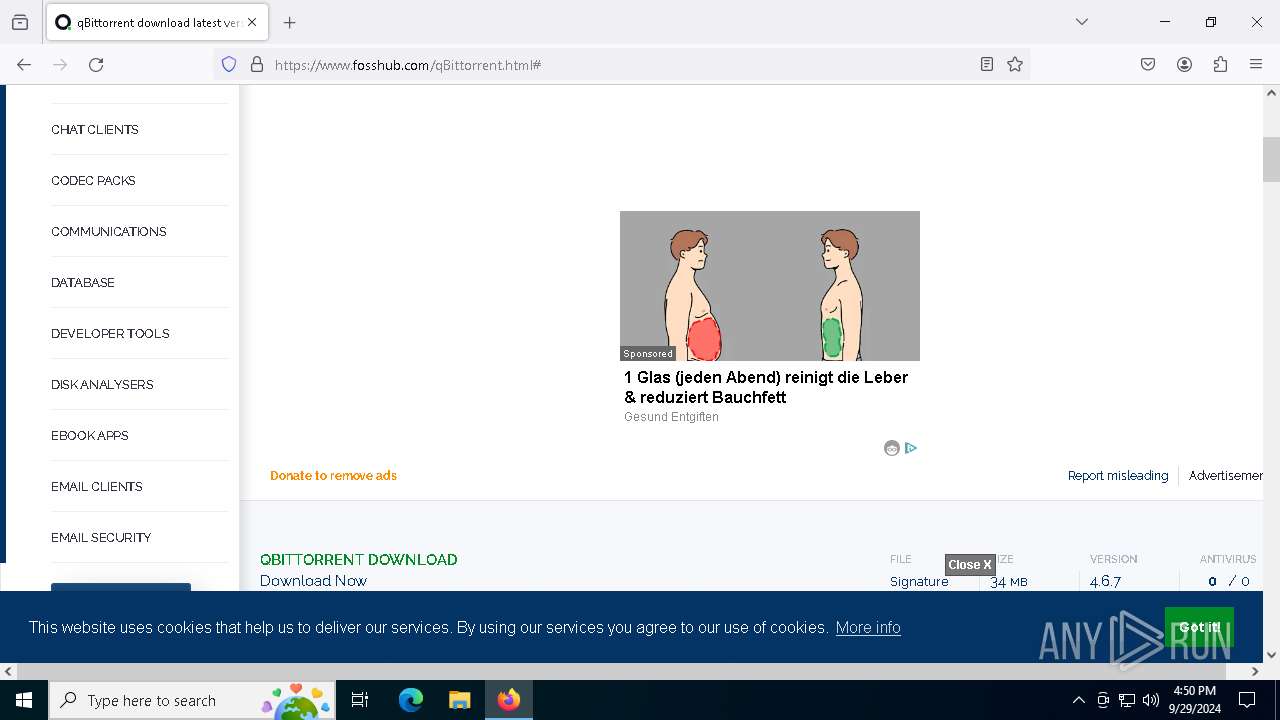Open Disk Analysers category
Viewport: 1280px width, 720px height.
[102, 385]
